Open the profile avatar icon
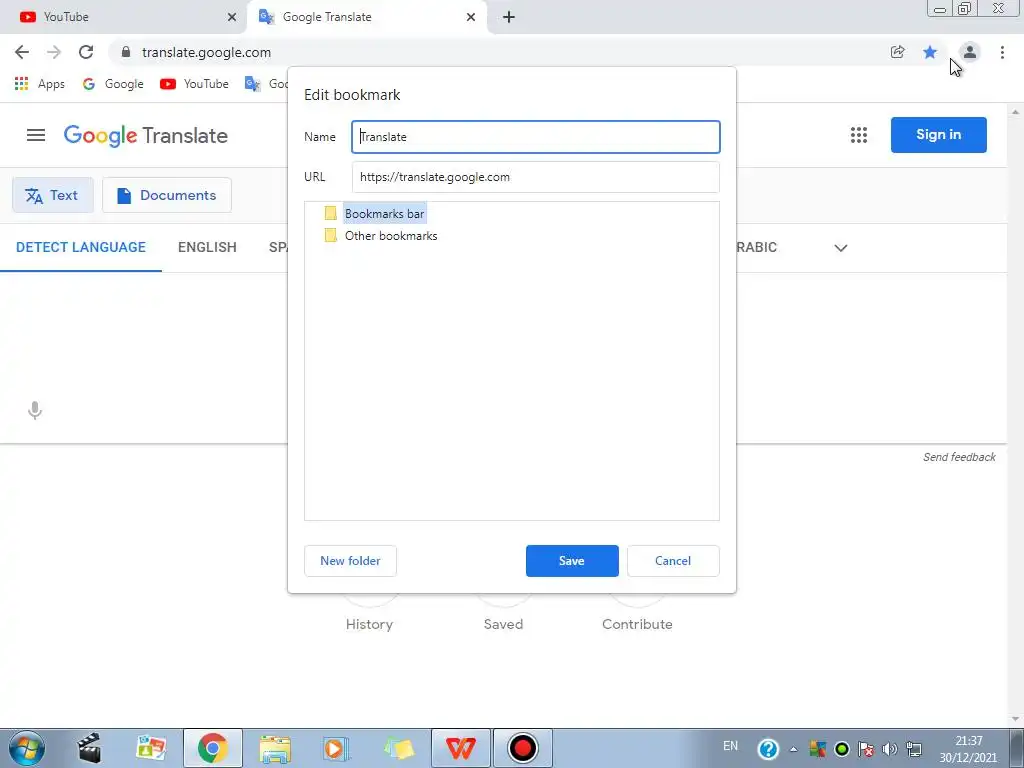The height and width of the screenshot is (768, 1024). click(x=970, y=52)
